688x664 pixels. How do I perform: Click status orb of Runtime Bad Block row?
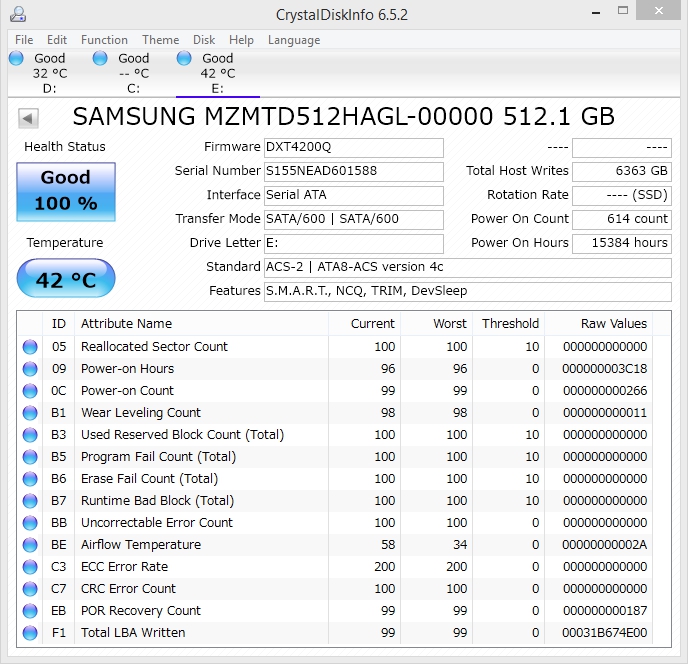pyautogui.click(x=30, y=501)
